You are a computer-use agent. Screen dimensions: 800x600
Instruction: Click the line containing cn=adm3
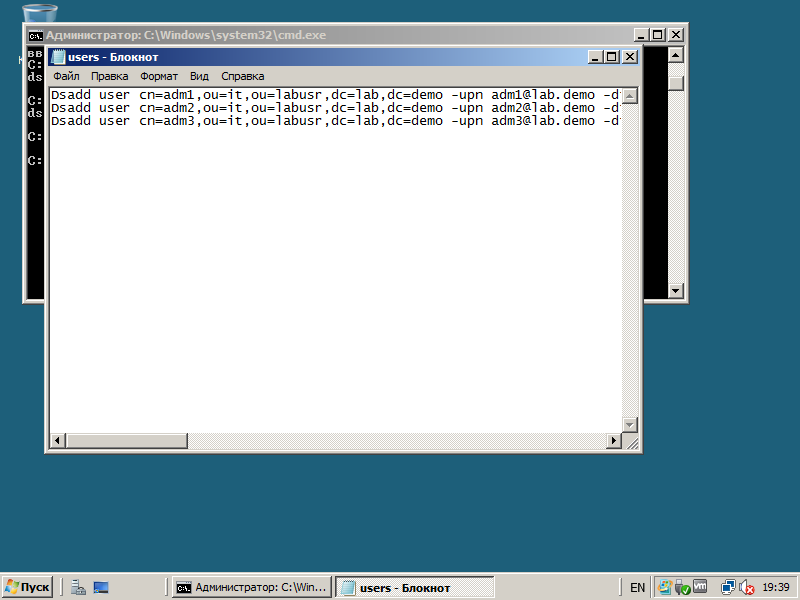coord(335,121)
